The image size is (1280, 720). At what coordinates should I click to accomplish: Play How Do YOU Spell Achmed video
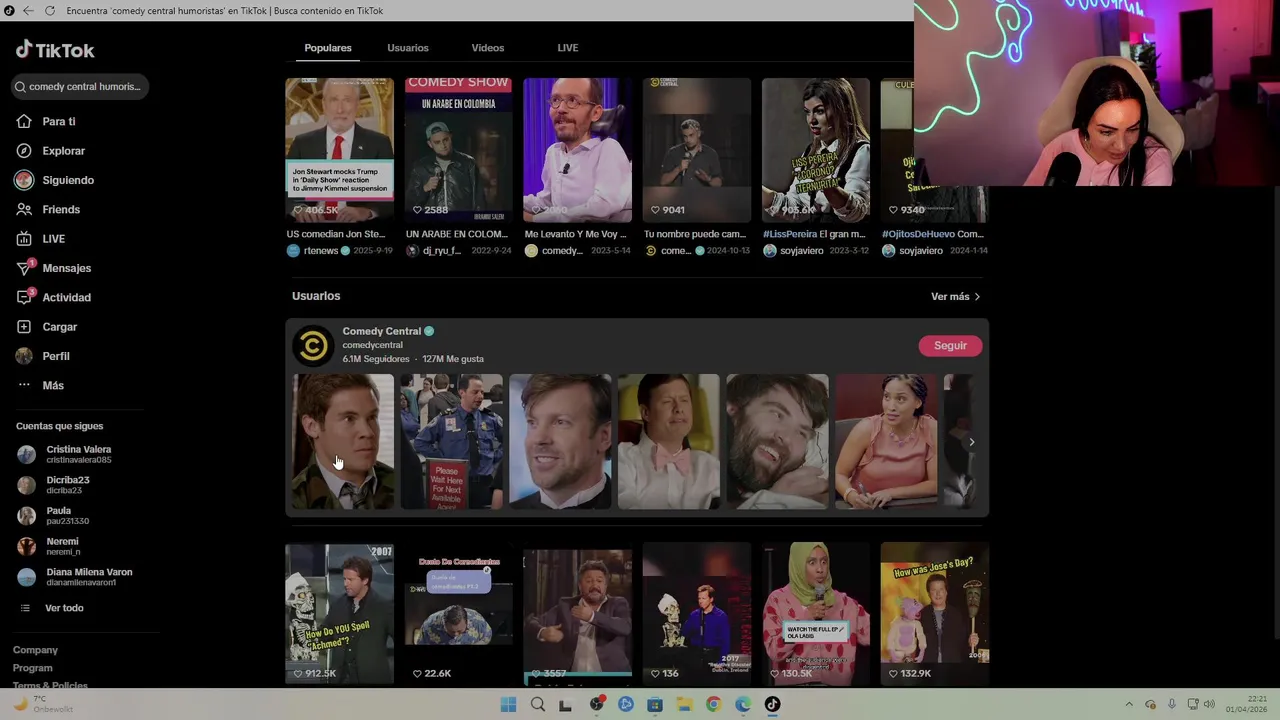pos(340,614)
